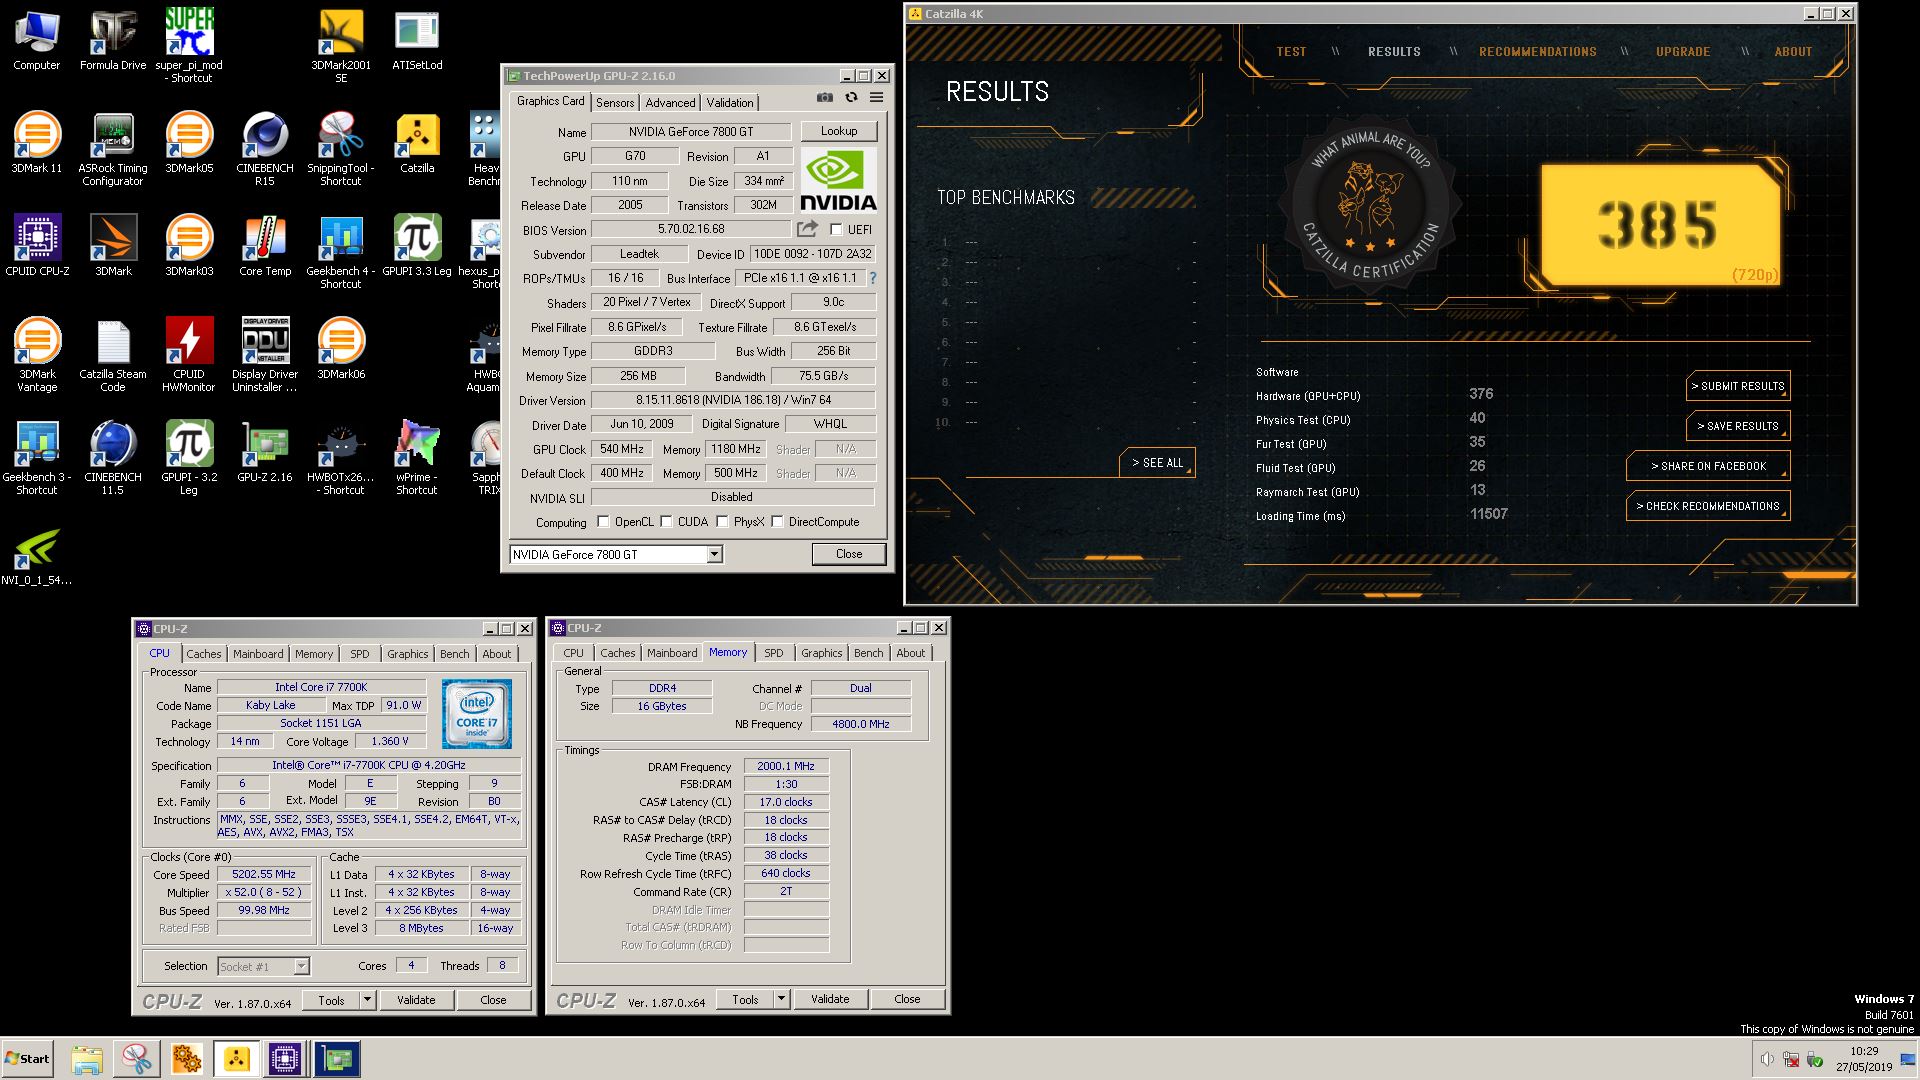1920x1080 pixels.
Task: Toggle the DirectCompute checkbox
Action: [777, 522]
